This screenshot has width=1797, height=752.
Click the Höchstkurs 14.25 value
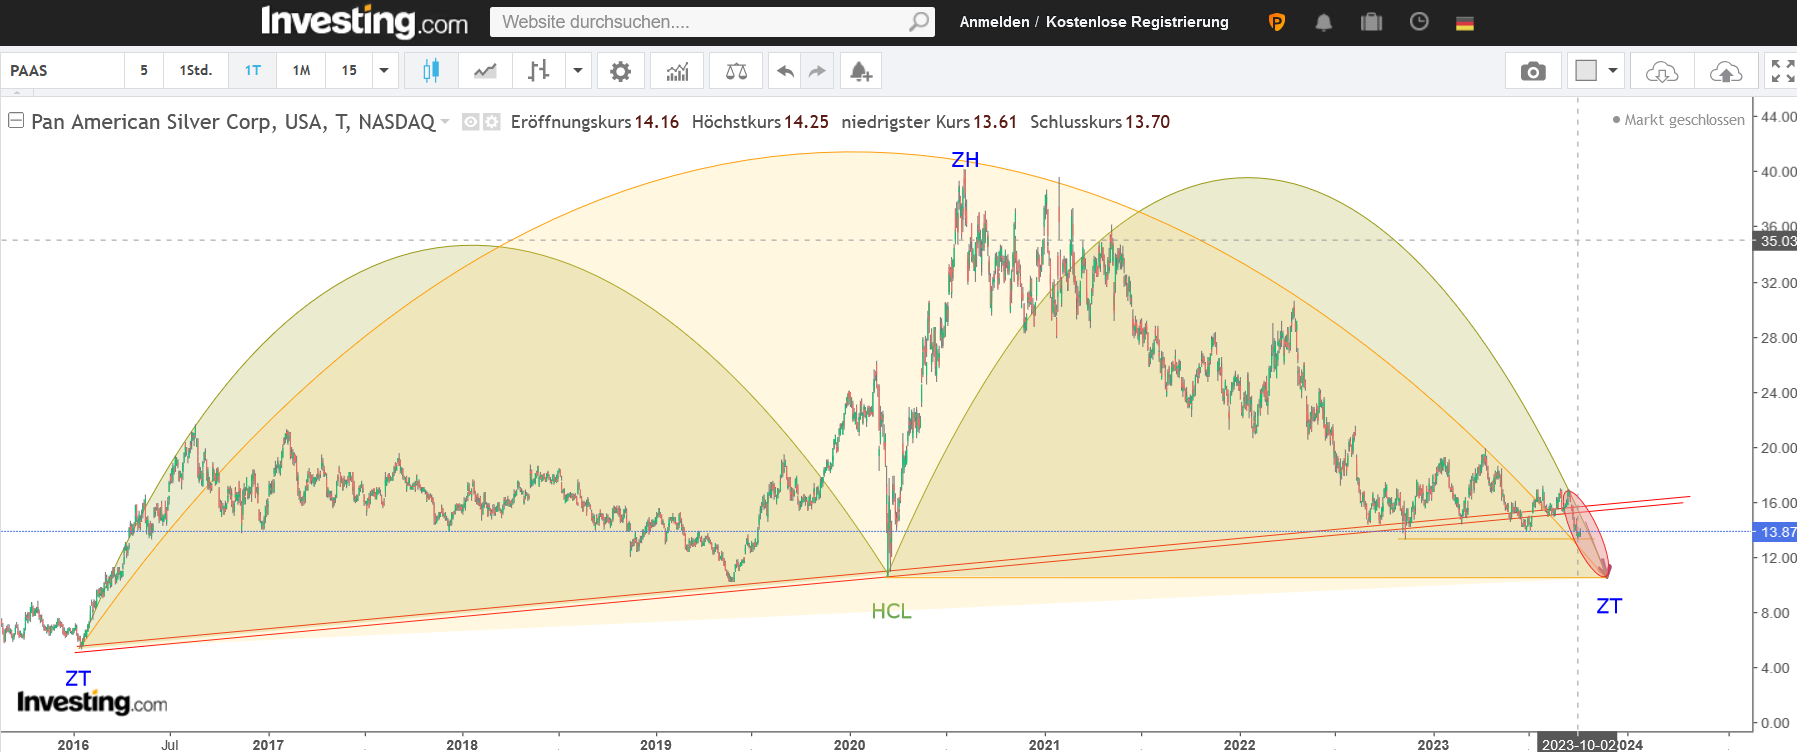tap(806, 122)
